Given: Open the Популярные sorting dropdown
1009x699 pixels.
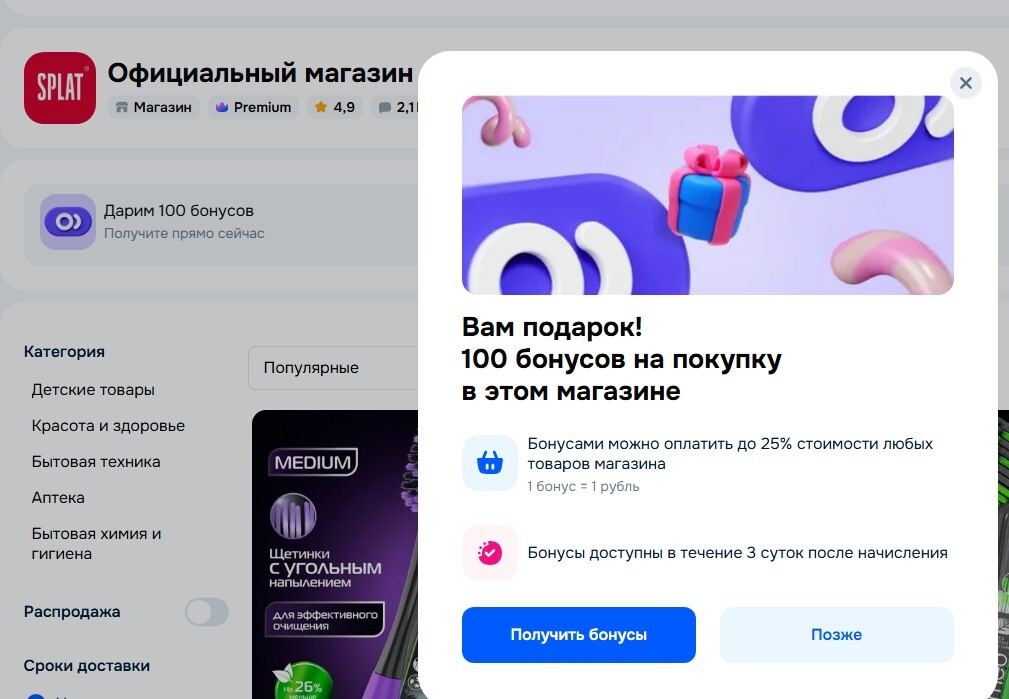Looking at the screenshot, I should (332, 368).
